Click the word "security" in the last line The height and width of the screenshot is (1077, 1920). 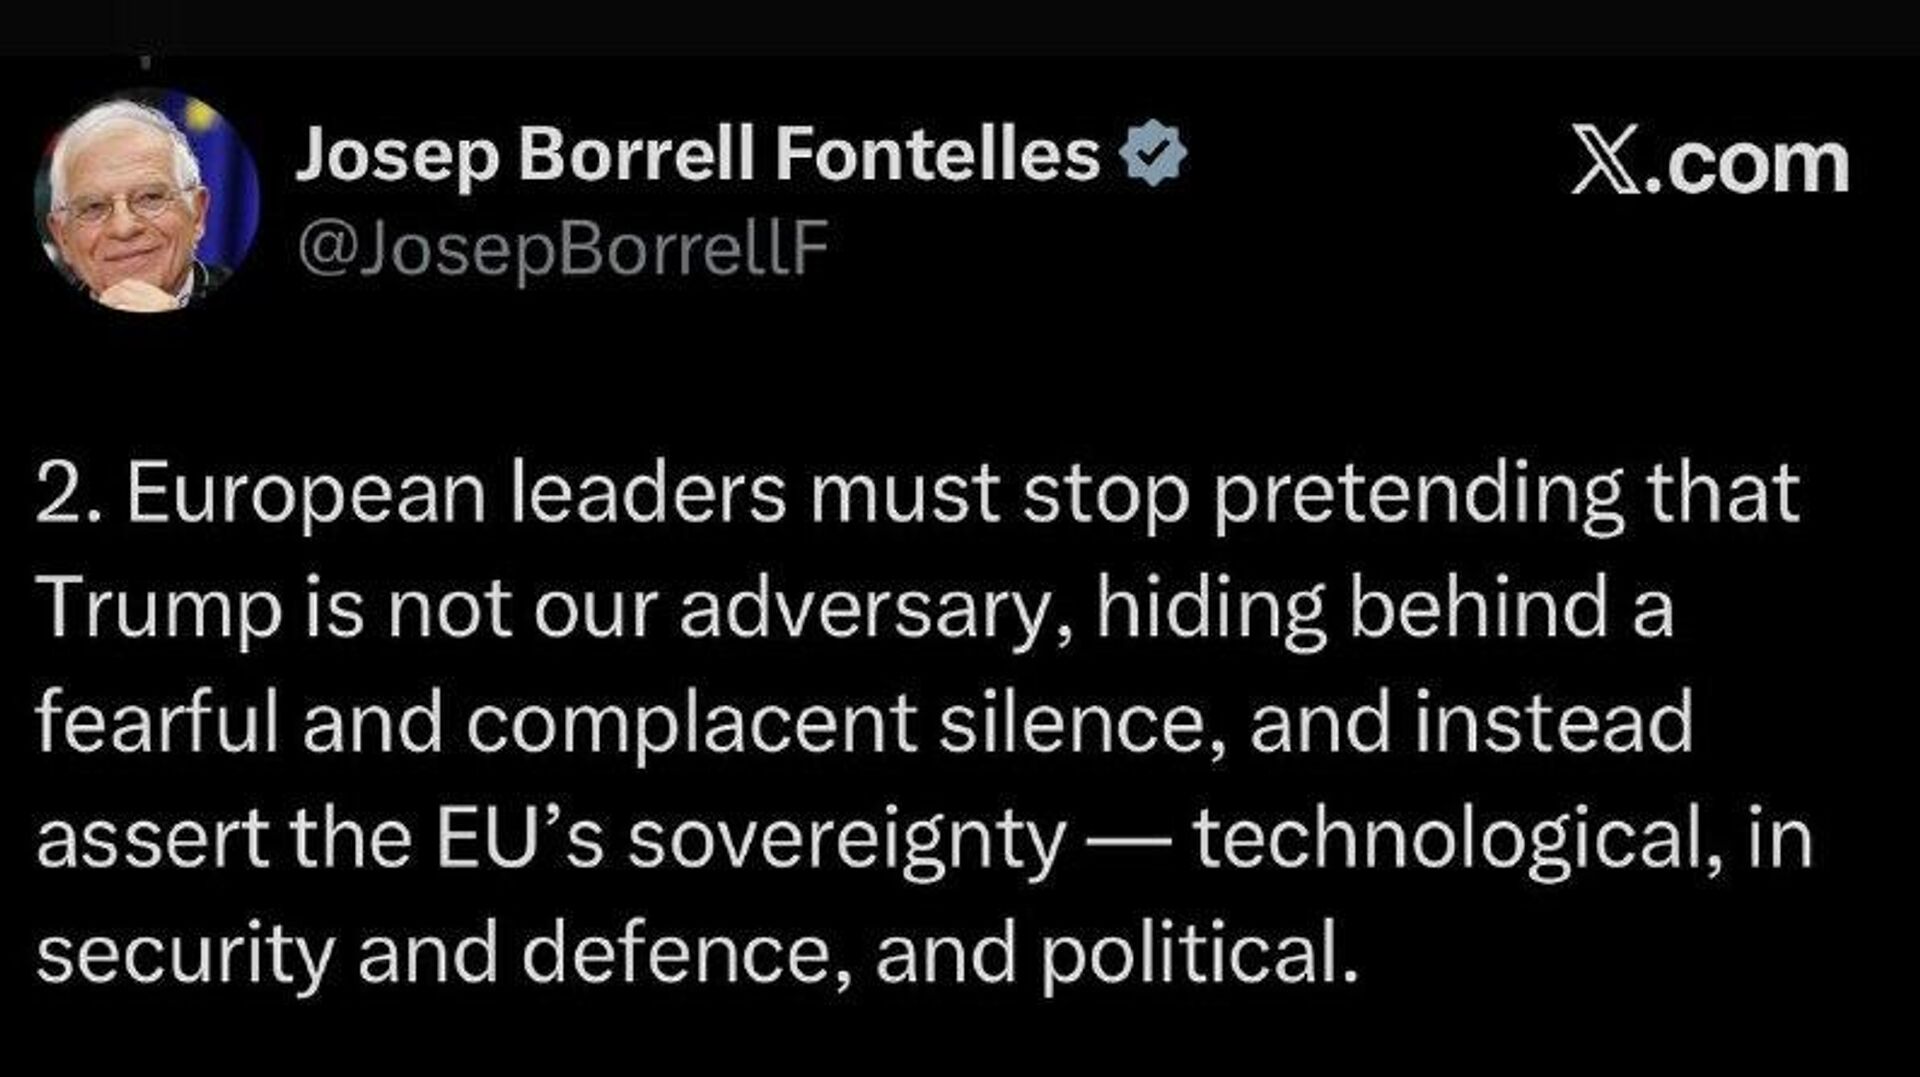[x=185, y=955]
